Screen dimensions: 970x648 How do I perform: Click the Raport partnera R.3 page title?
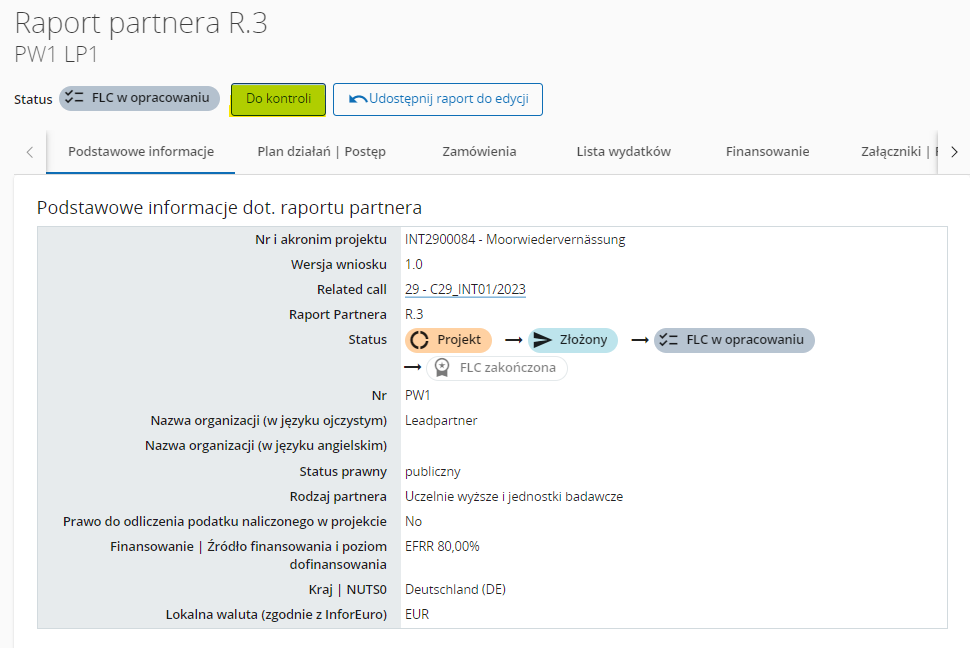point(141,24)
